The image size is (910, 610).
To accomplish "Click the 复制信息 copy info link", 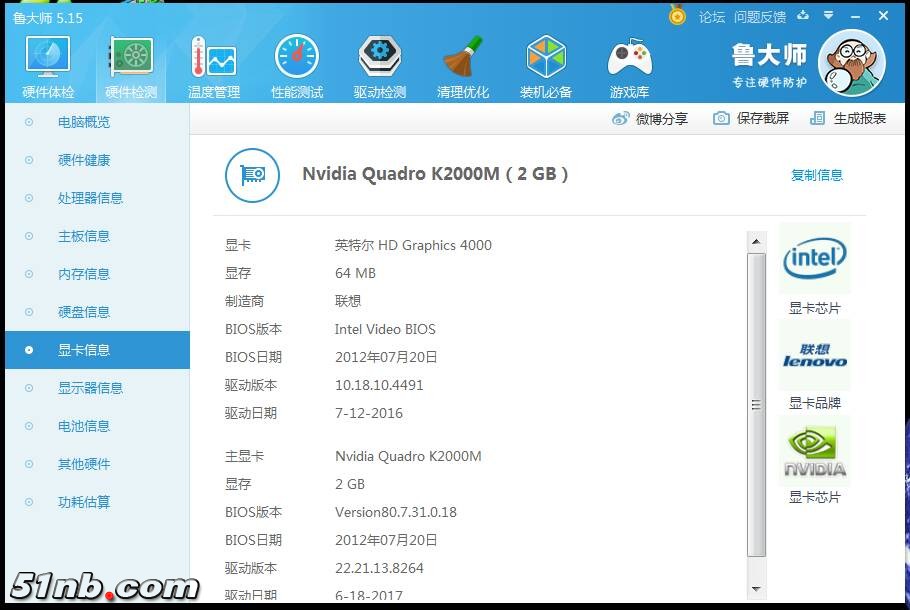I will pyautogui.click(x=816, y=175).
